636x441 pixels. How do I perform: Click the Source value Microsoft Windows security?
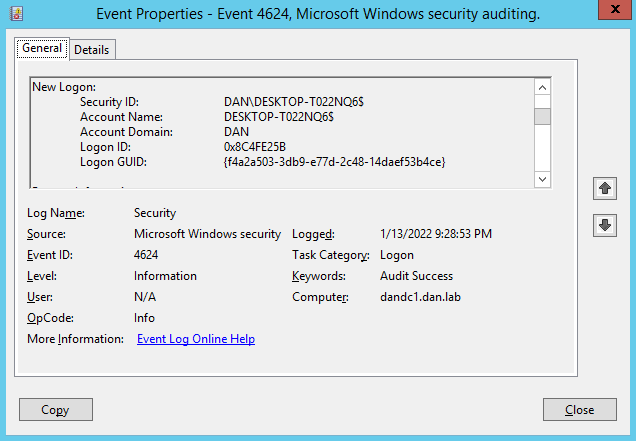(x=208, y=234)
